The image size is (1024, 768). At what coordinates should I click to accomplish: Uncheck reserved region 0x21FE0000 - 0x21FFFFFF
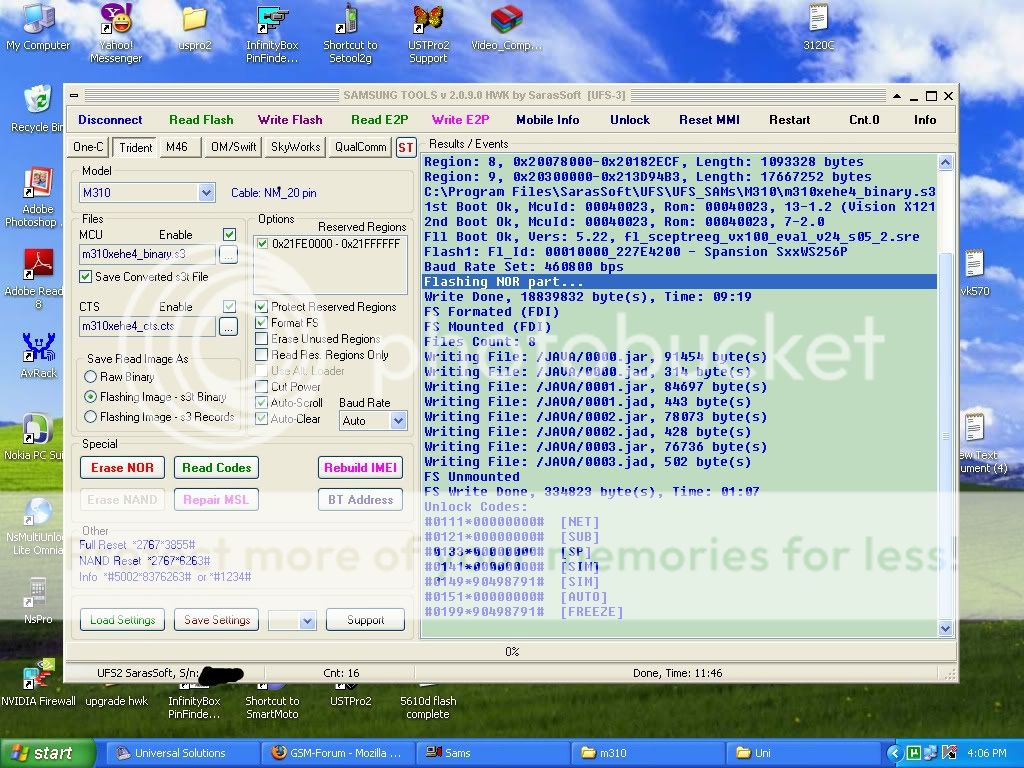263,244
